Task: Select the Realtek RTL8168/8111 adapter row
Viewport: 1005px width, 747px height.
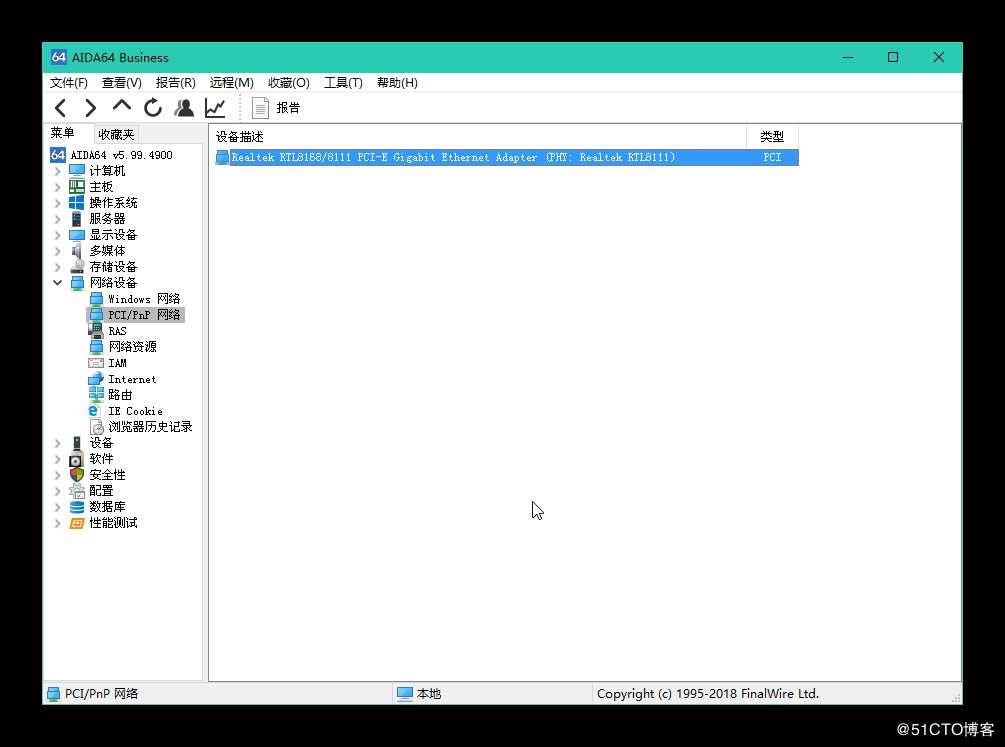Action: point(507,157)
